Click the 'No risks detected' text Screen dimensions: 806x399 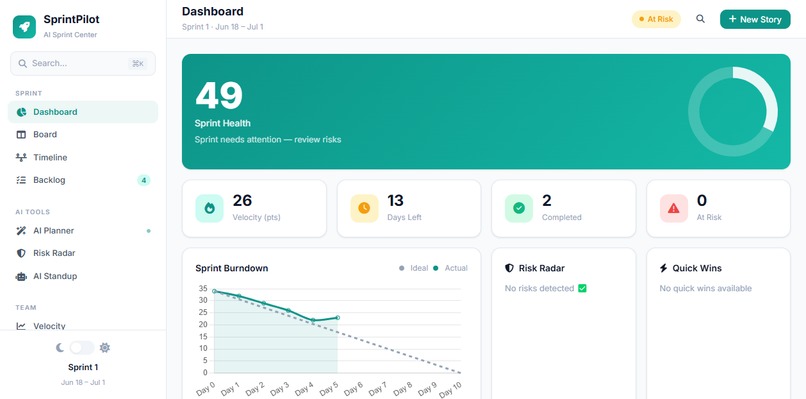pos(539,288)
